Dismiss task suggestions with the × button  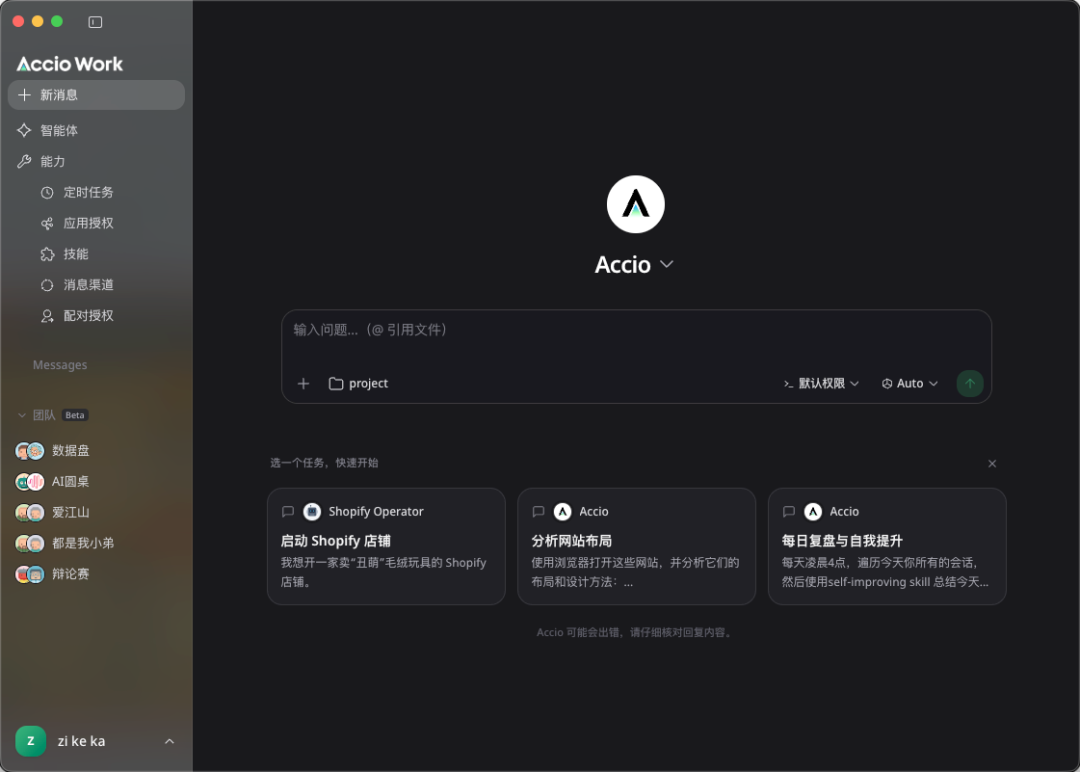992,464
